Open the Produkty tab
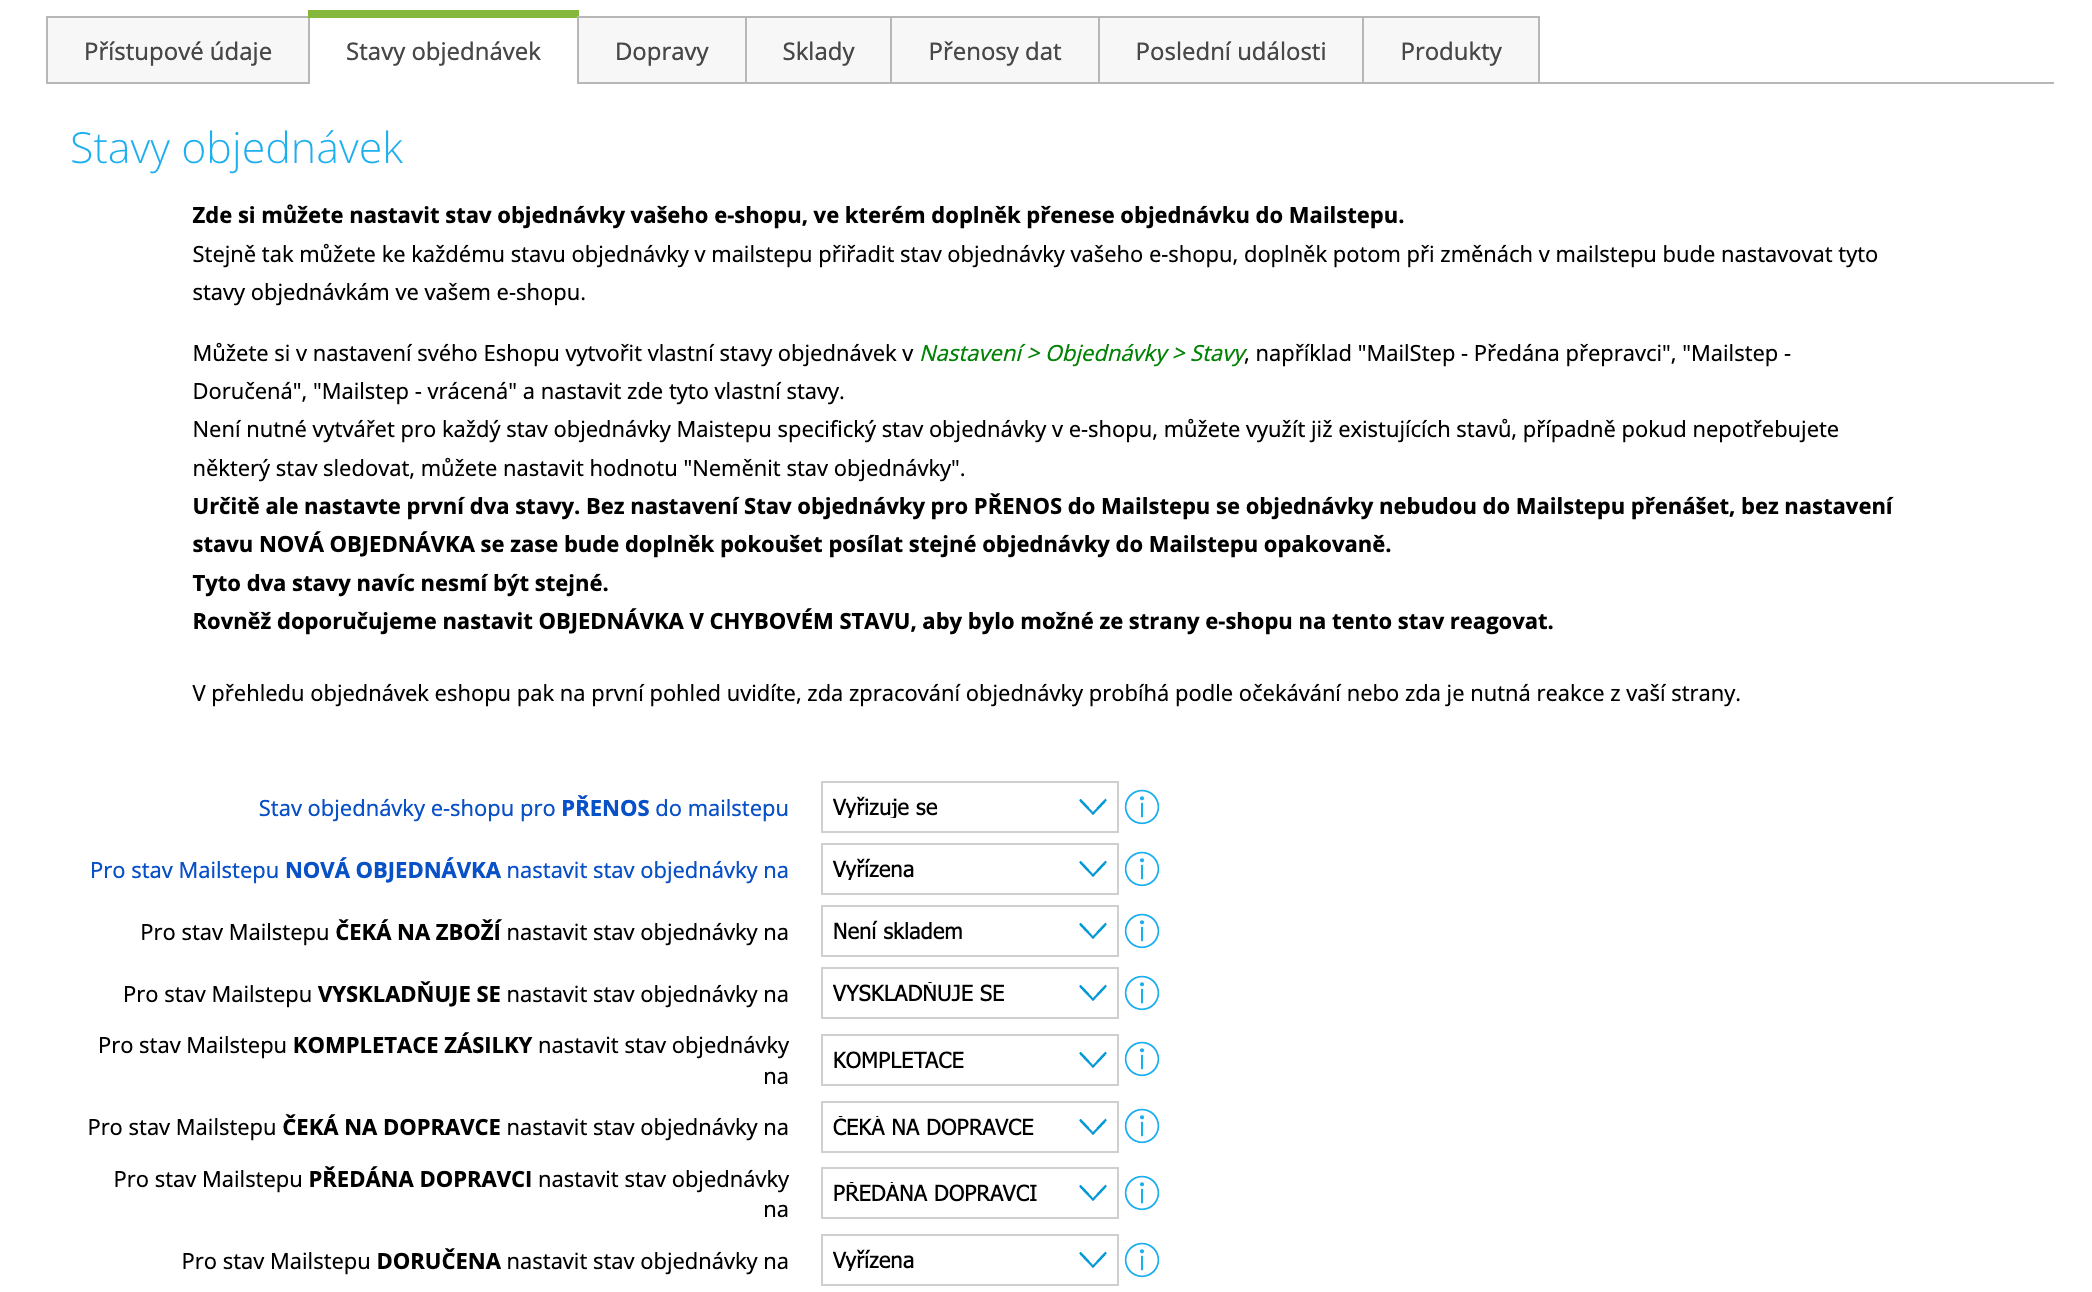The height and width of the screenshot is (1292, 2092). pyautogui.click(x=1450, y=51)
